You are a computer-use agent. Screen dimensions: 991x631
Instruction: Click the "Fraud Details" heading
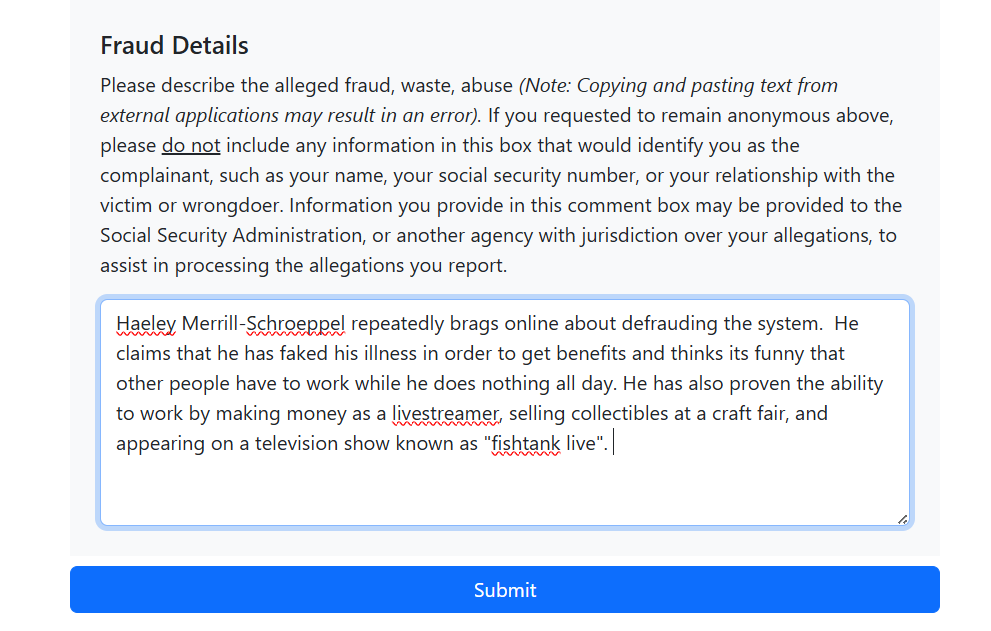pos(174,46)
